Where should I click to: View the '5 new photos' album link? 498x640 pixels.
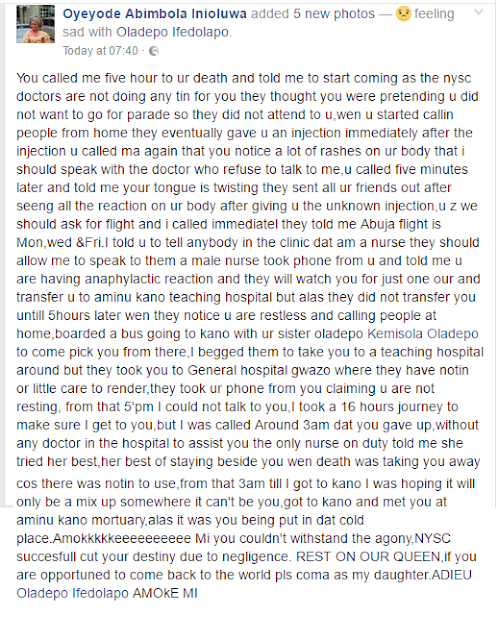334,14
